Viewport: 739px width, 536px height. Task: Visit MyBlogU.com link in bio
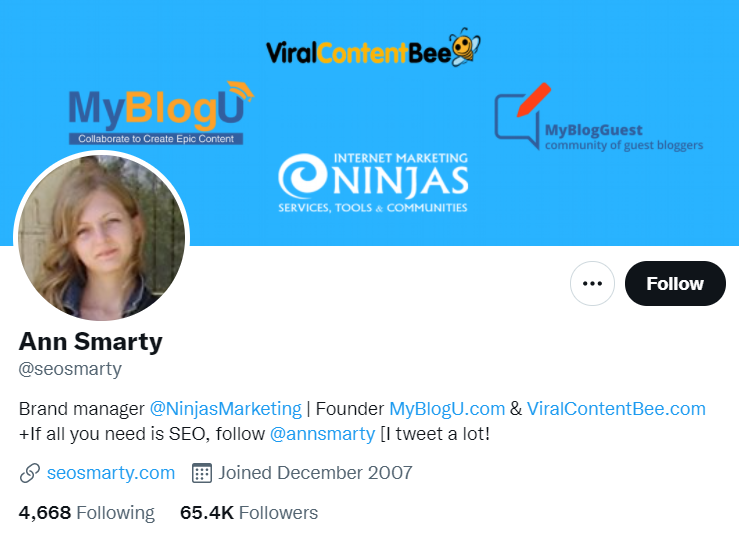coord(447,409)
